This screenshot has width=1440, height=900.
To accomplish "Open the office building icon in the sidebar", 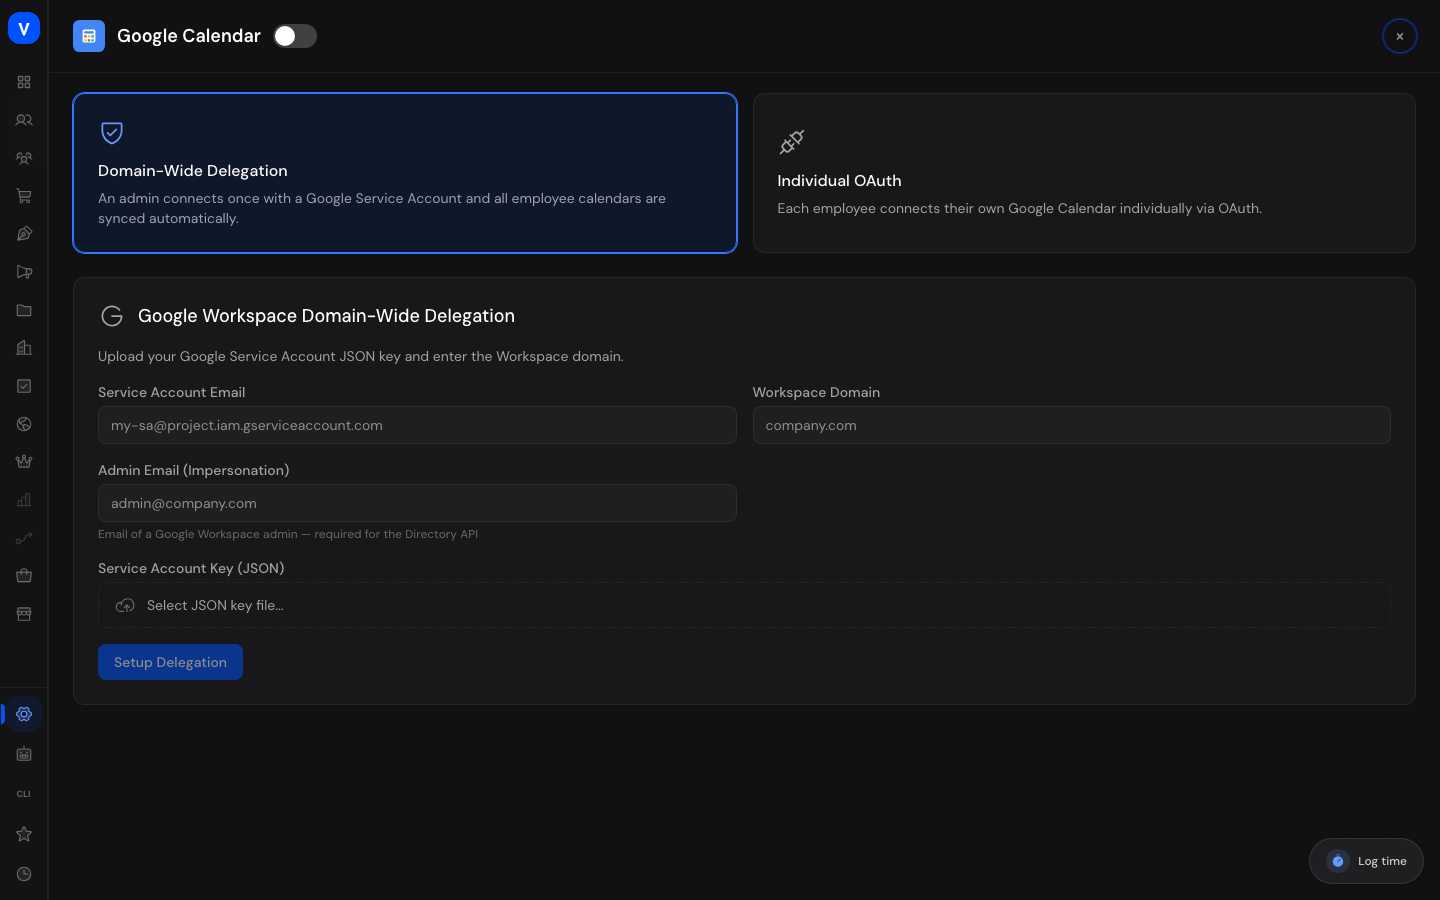I will tap(24, 348).
